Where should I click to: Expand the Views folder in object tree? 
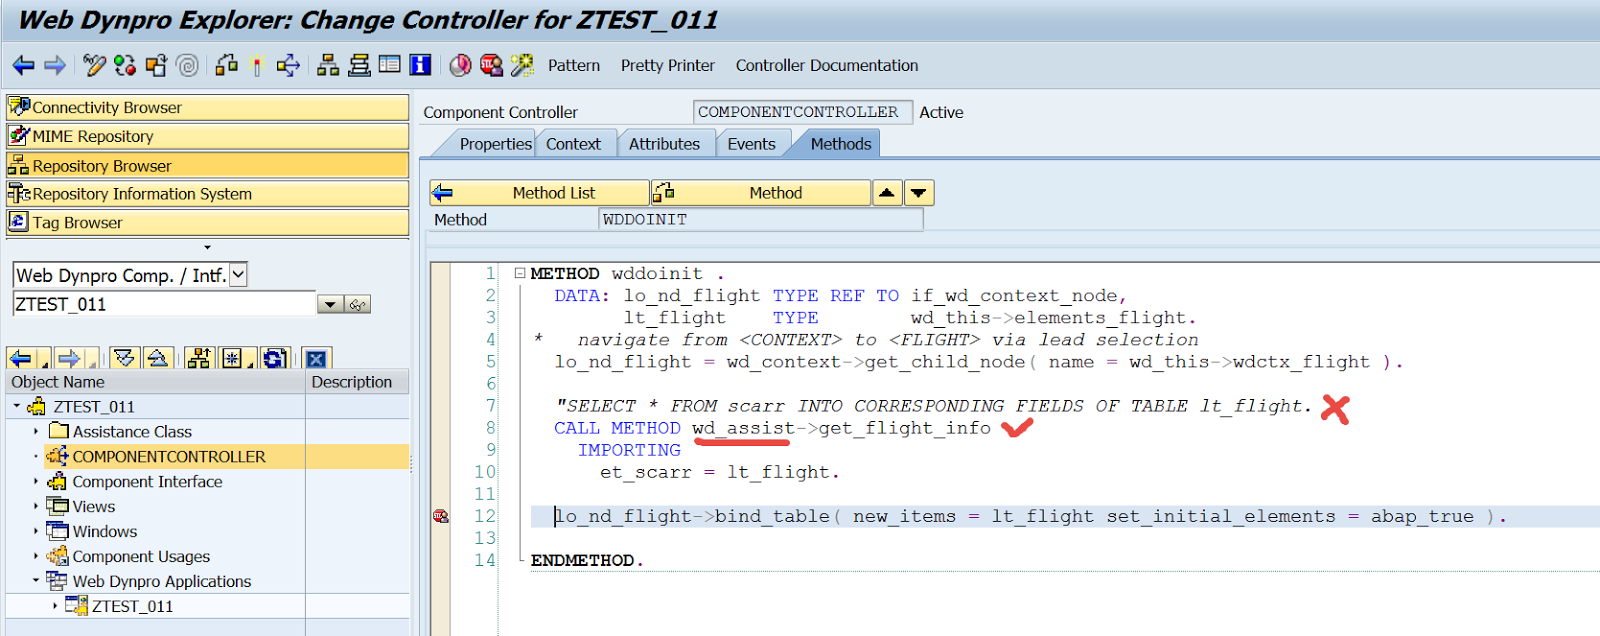click(36, 507)
